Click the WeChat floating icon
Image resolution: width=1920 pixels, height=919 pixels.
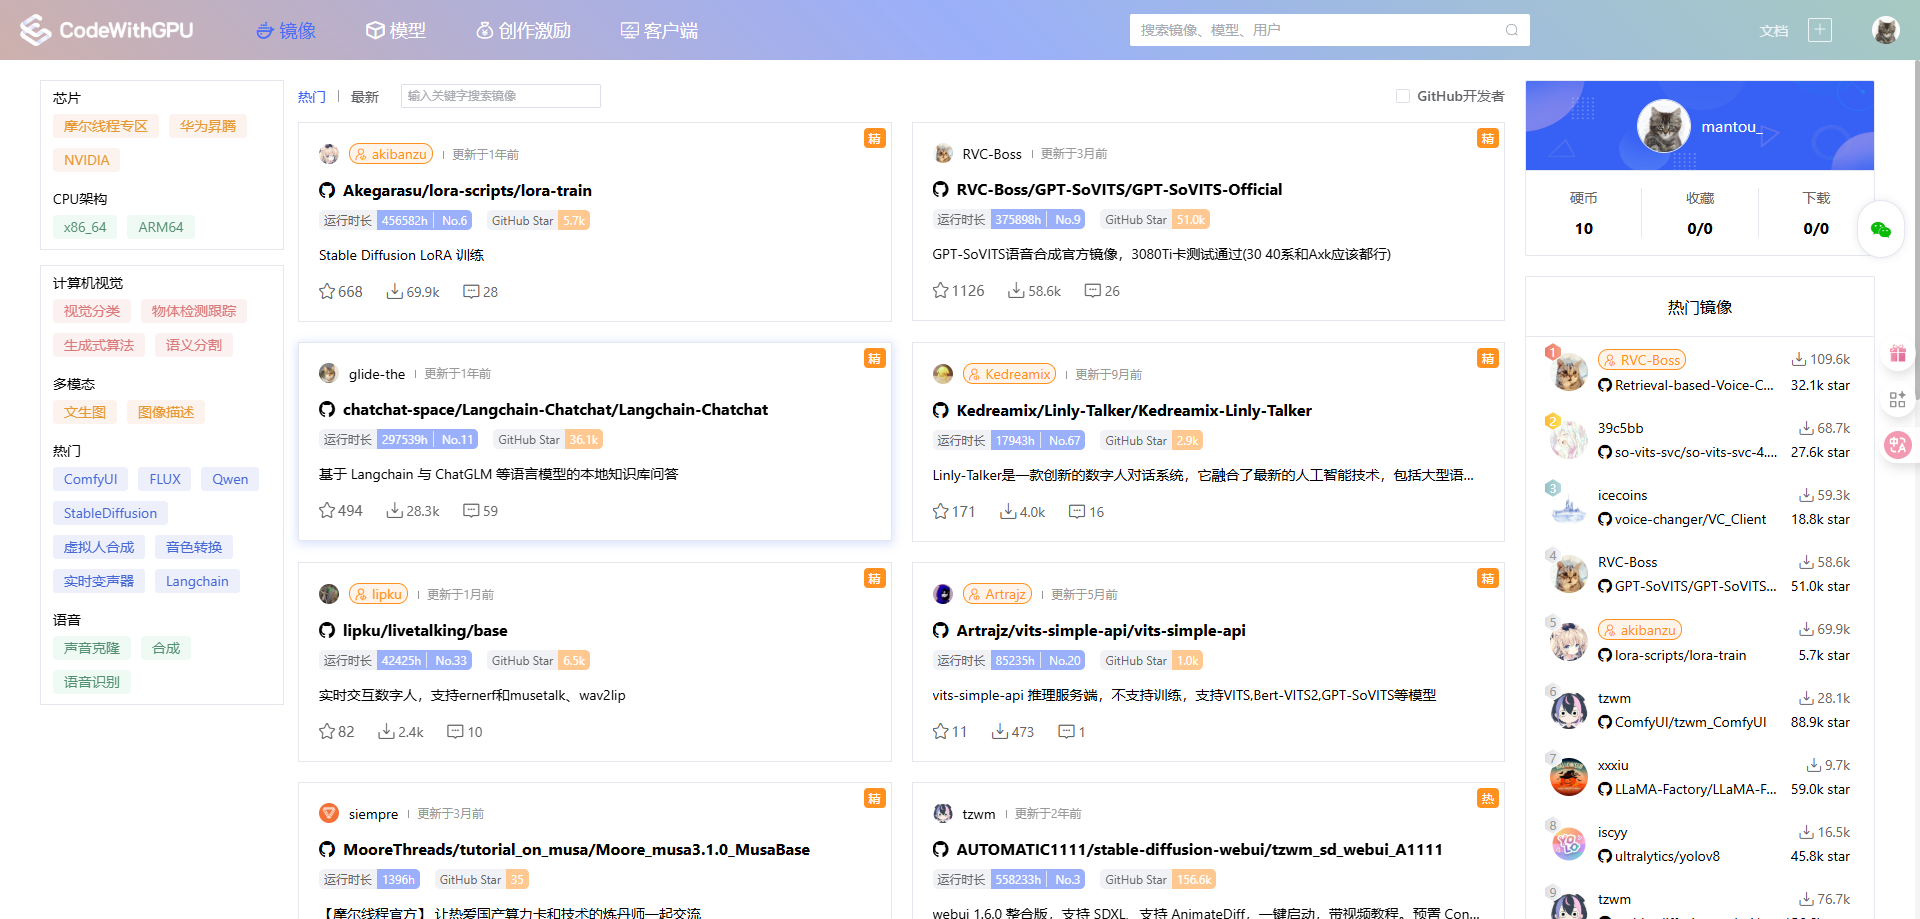click(x=1880, y=230)
